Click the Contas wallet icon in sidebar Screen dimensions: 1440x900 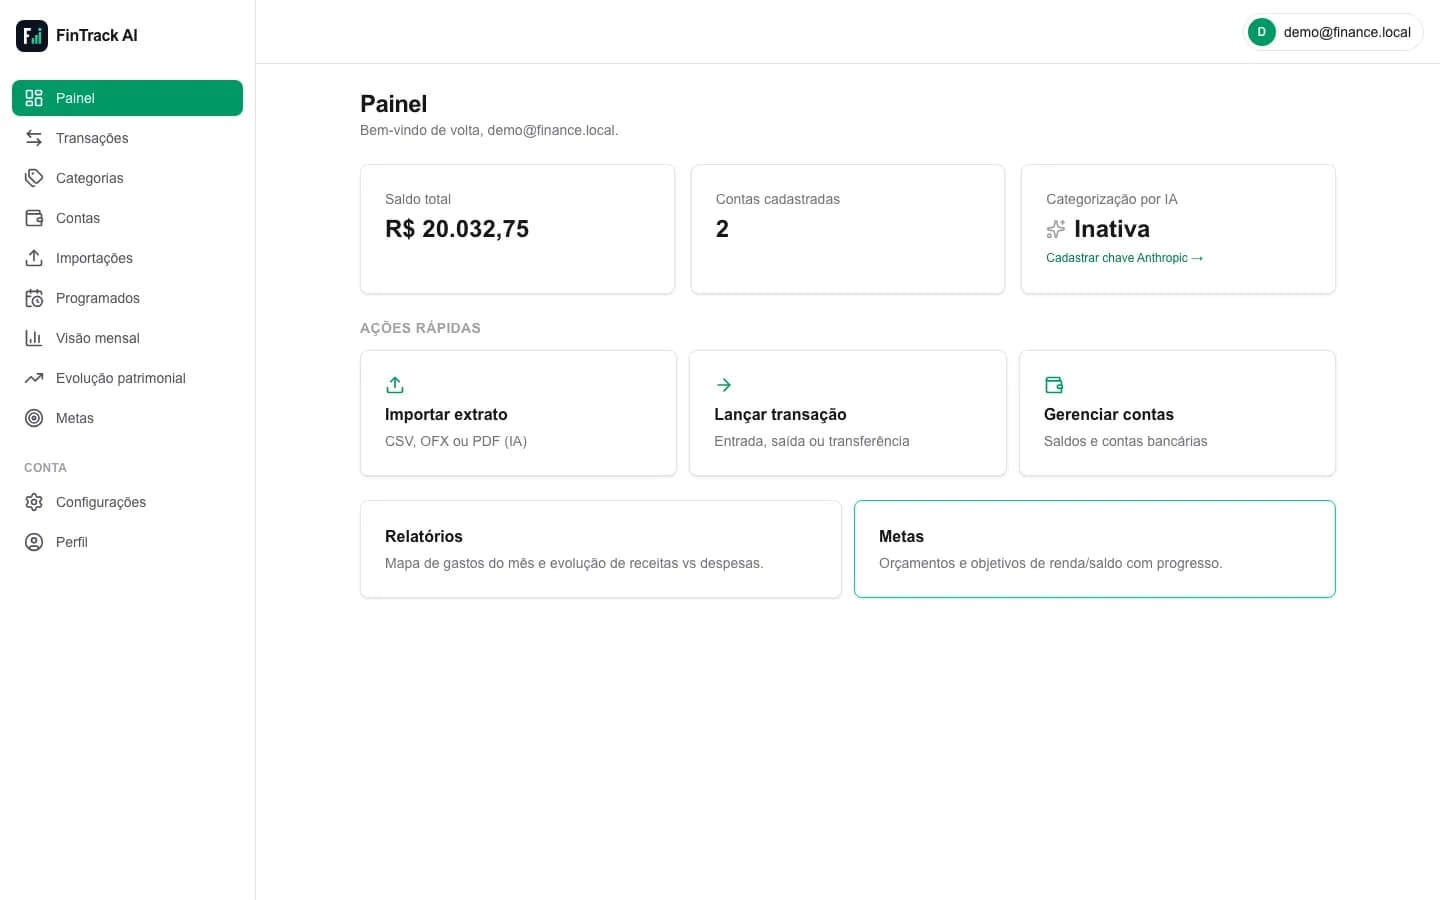point(34,218)
